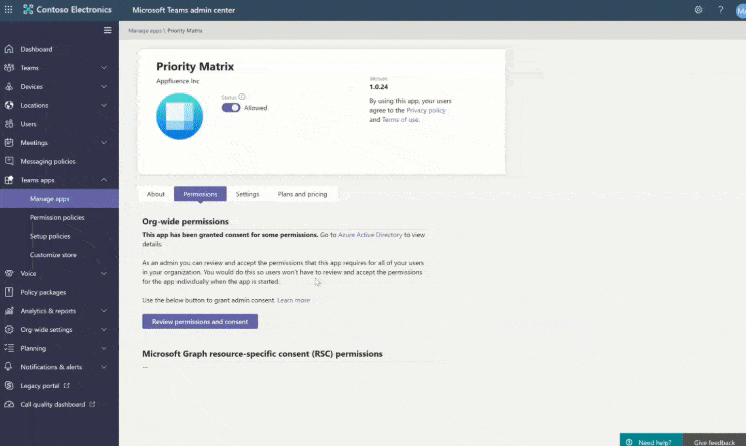Viewport: 746px width, 446px height.
Task: Open settings gear in top bar
Action: tap(698, 10)
